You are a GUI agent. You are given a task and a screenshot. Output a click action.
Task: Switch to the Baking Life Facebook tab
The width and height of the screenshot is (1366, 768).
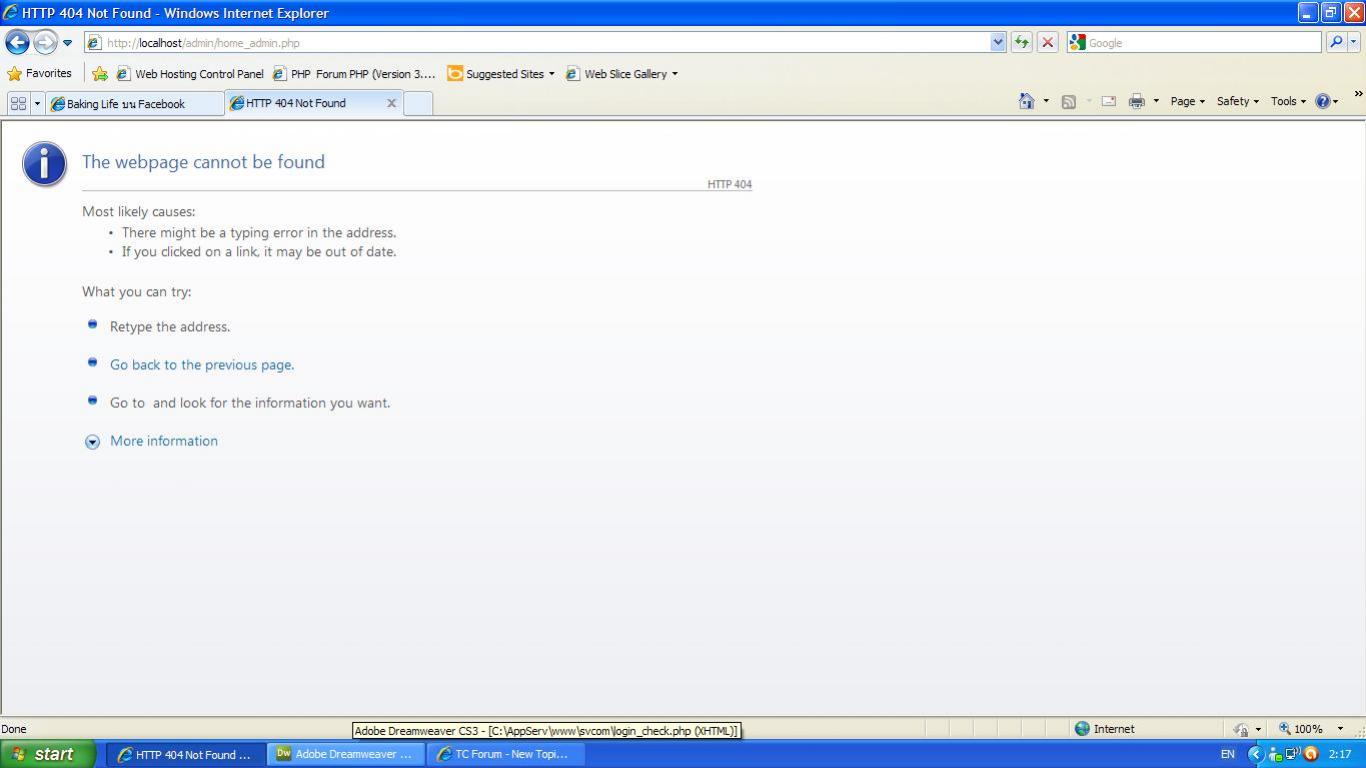134,104
